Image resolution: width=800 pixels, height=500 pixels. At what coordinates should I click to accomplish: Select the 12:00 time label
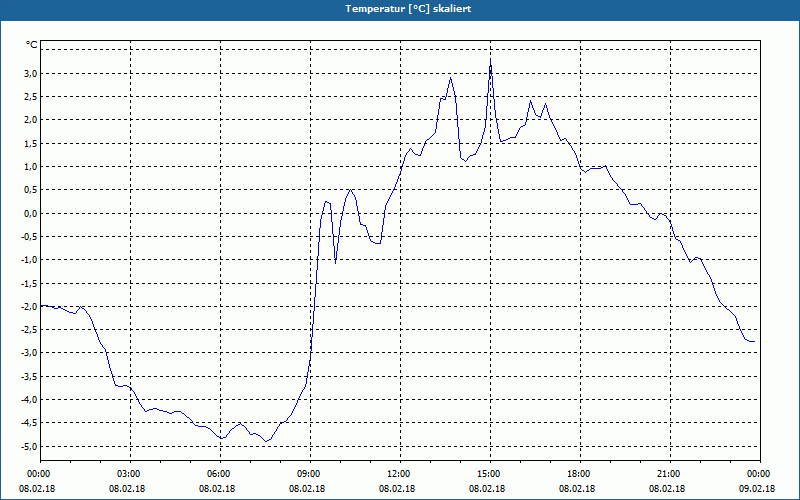[400, 474]
